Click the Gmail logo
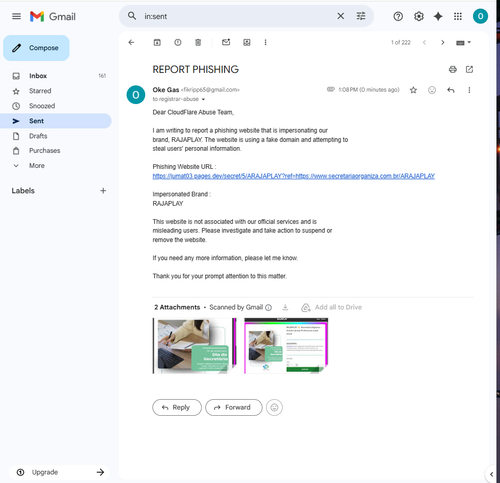Image resolution: width=500 pixels, height=483 pixels. pyautogui.click(x=53, y=16)
